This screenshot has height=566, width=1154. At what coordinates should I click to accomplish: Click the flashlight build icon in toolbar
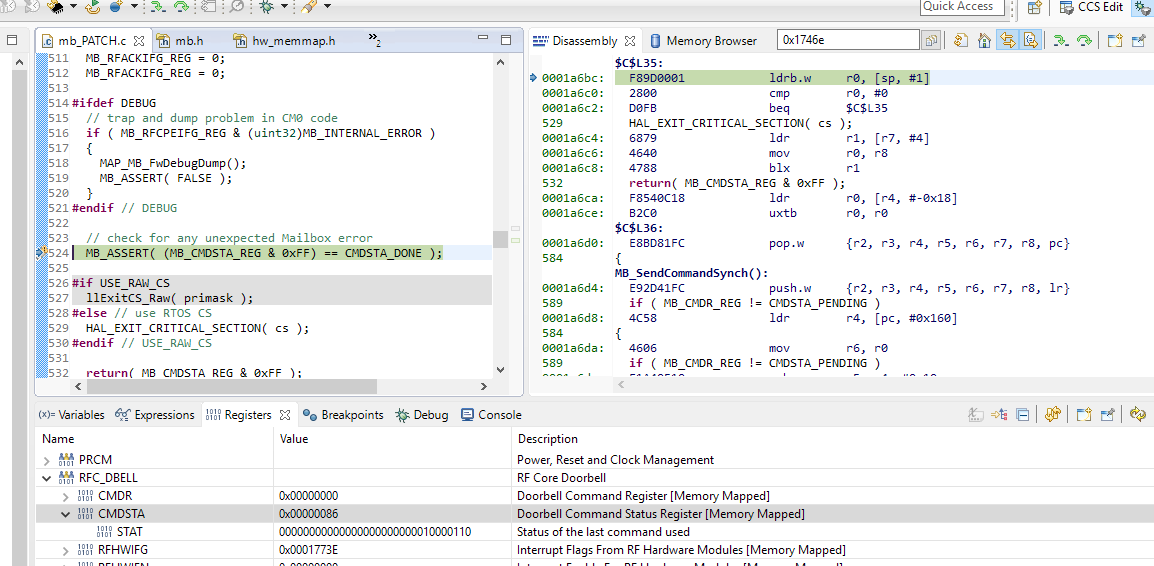pos(310,7)
